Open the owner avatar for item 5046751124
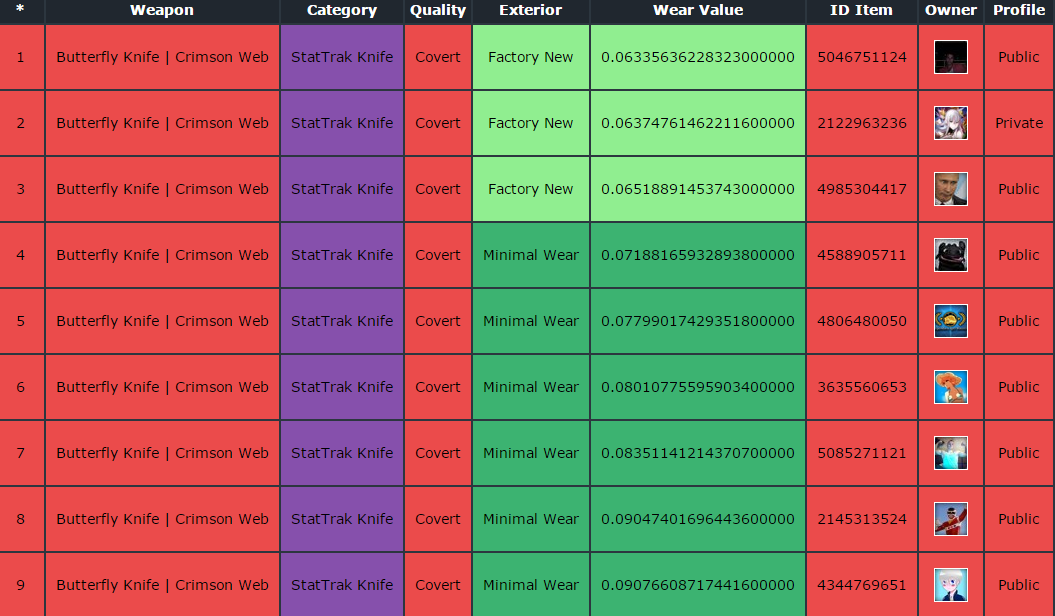Image resolution: width=1055 pixels, height=616 pixels. point(951,57)
